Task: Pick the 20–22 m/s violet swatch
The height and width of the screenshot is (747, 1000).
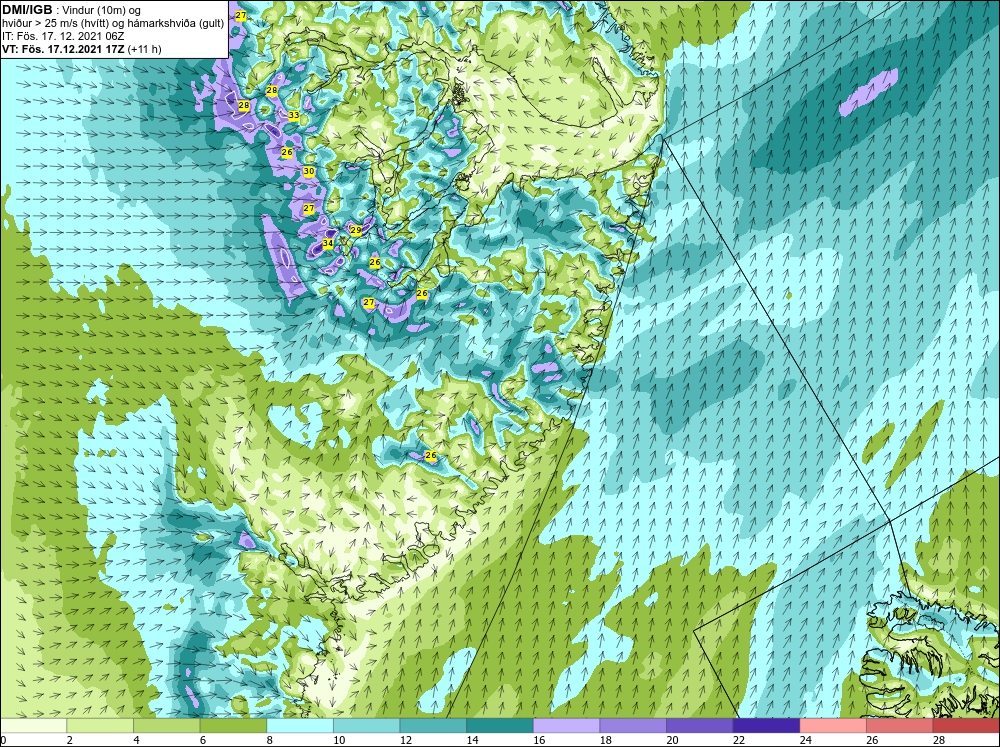Action: [x=700, y=725]
